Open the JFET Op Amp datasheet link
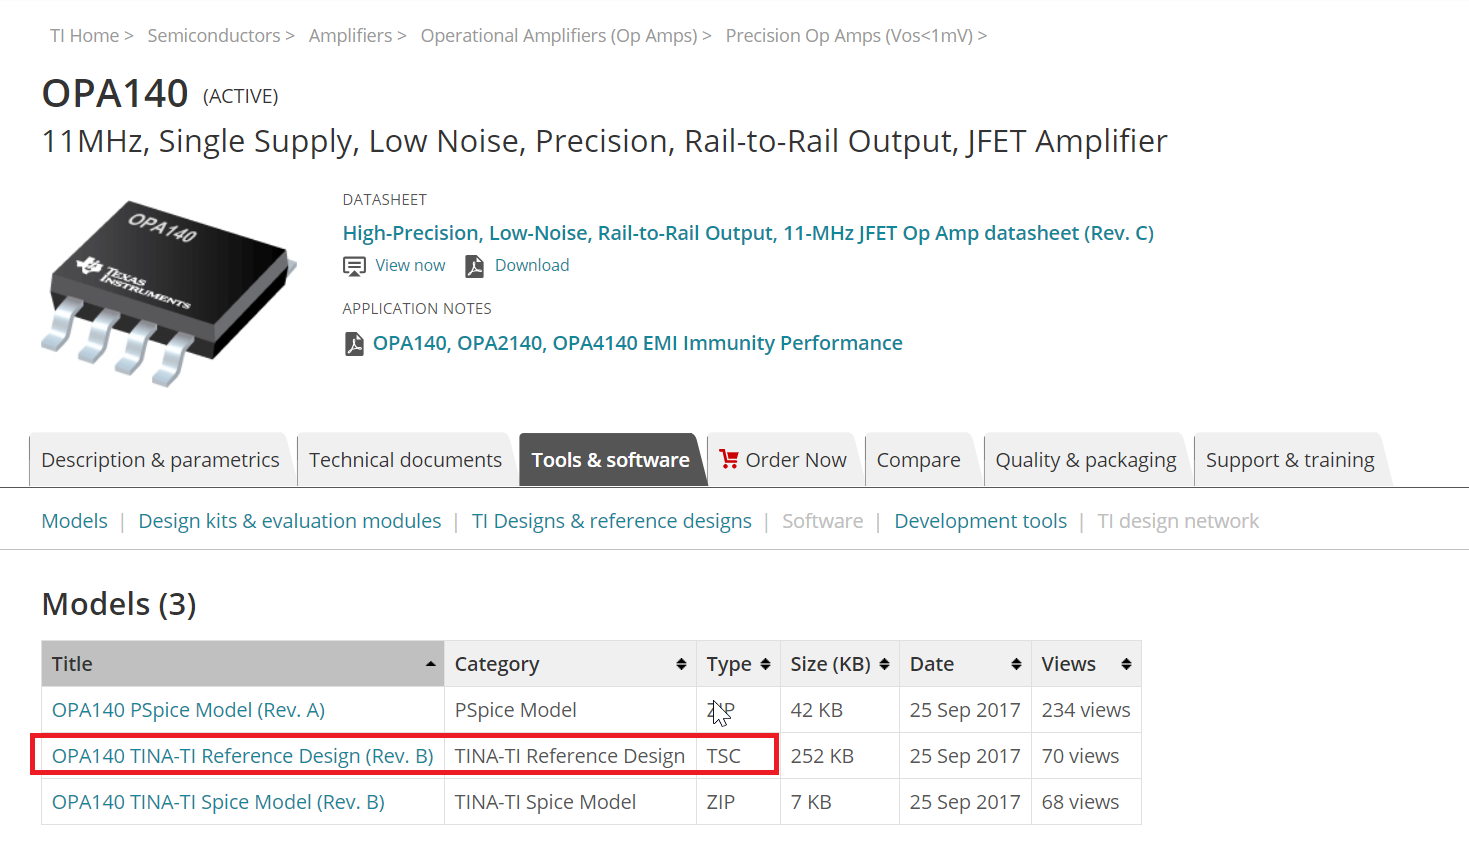The image size is (1469, 851). (747, 233)
